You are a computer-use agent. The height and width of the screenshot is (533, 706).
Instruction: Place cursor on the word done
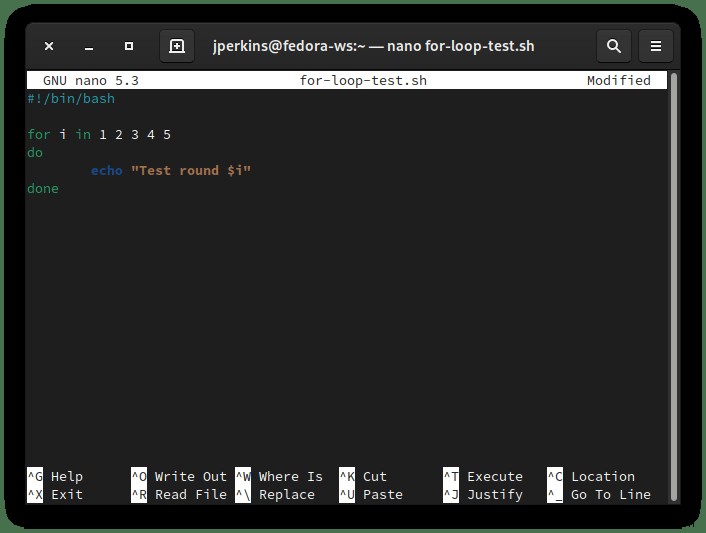[43, 189]
